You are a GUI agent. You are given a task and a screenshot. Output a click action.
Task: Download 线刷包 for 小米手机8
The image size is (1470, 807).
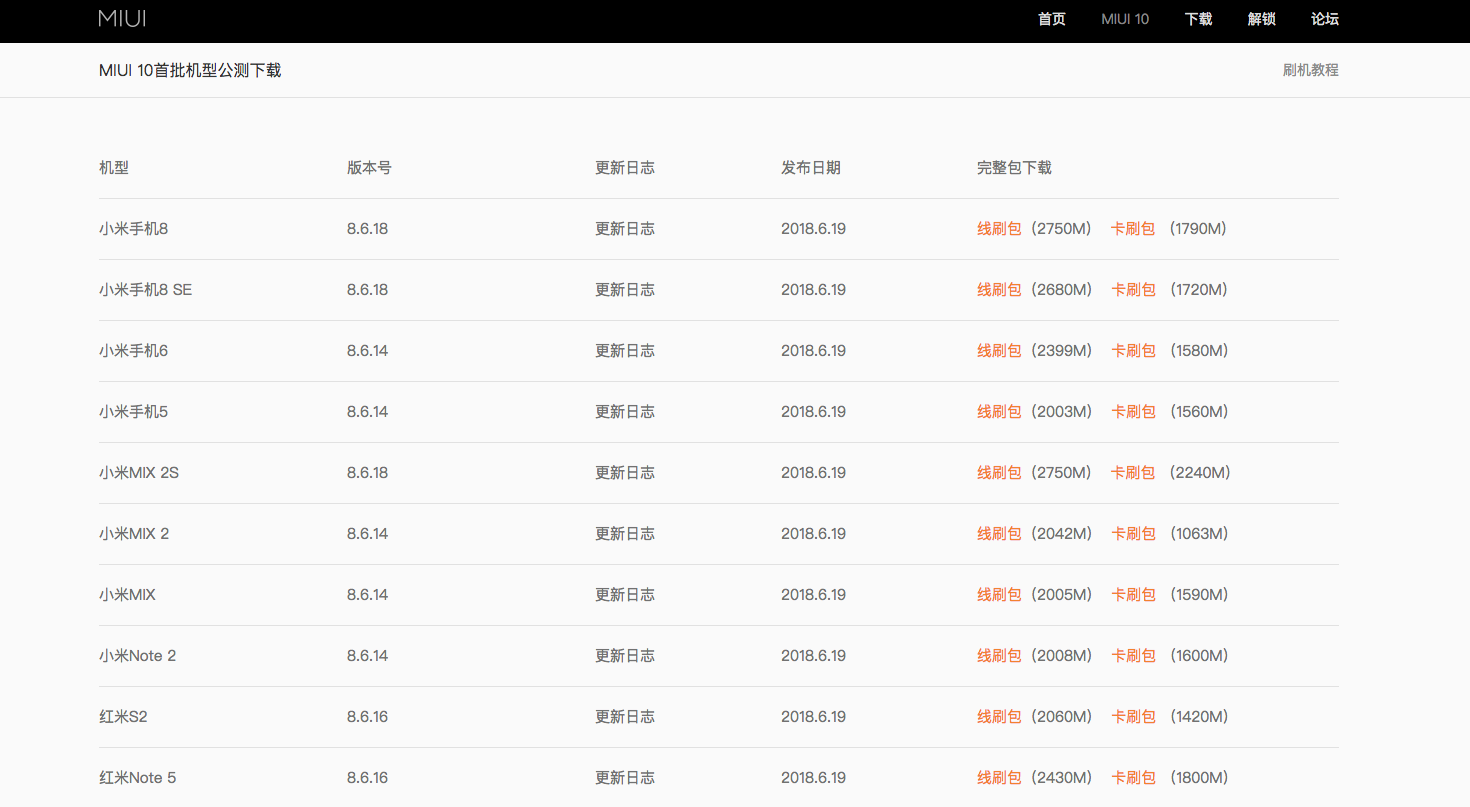pos(999,229)
